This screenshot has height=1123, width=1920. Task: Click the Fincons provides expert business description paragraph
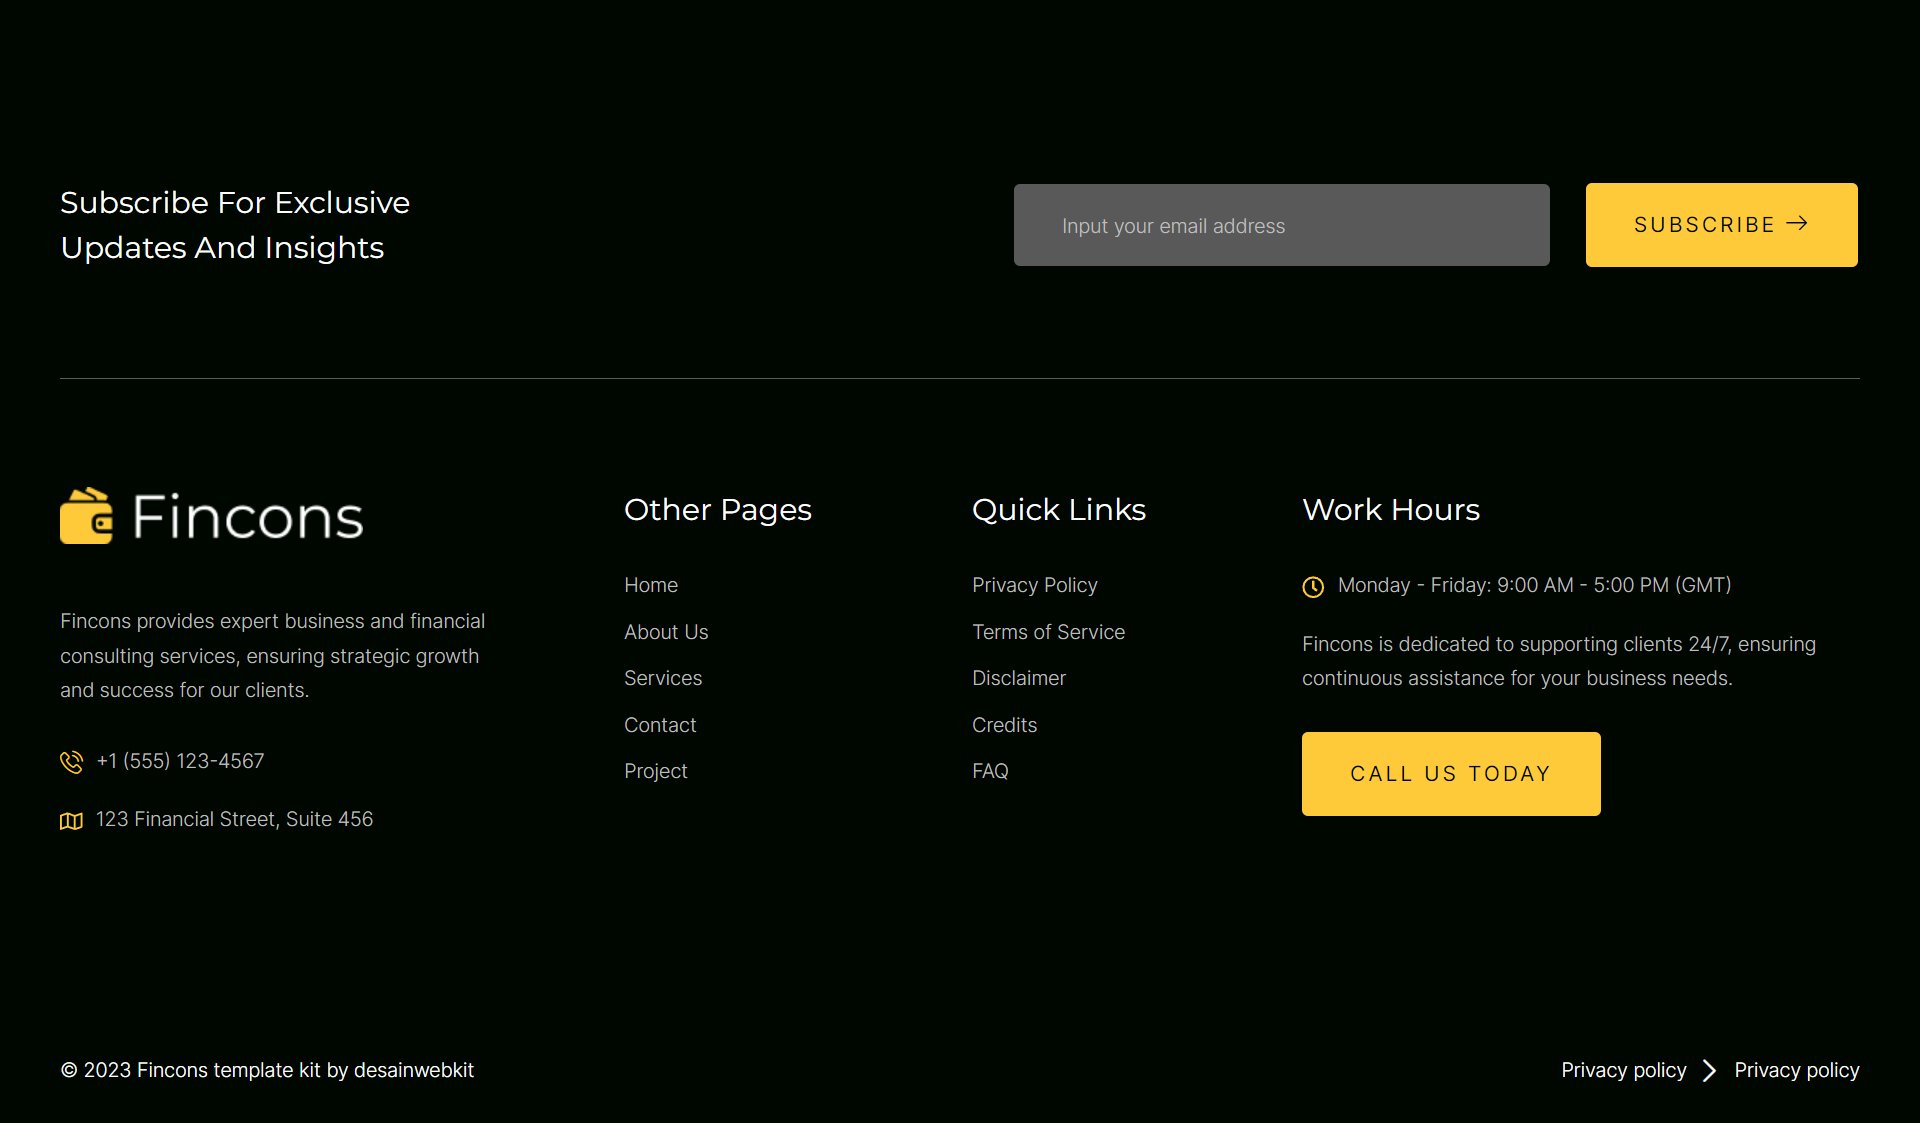273,656
